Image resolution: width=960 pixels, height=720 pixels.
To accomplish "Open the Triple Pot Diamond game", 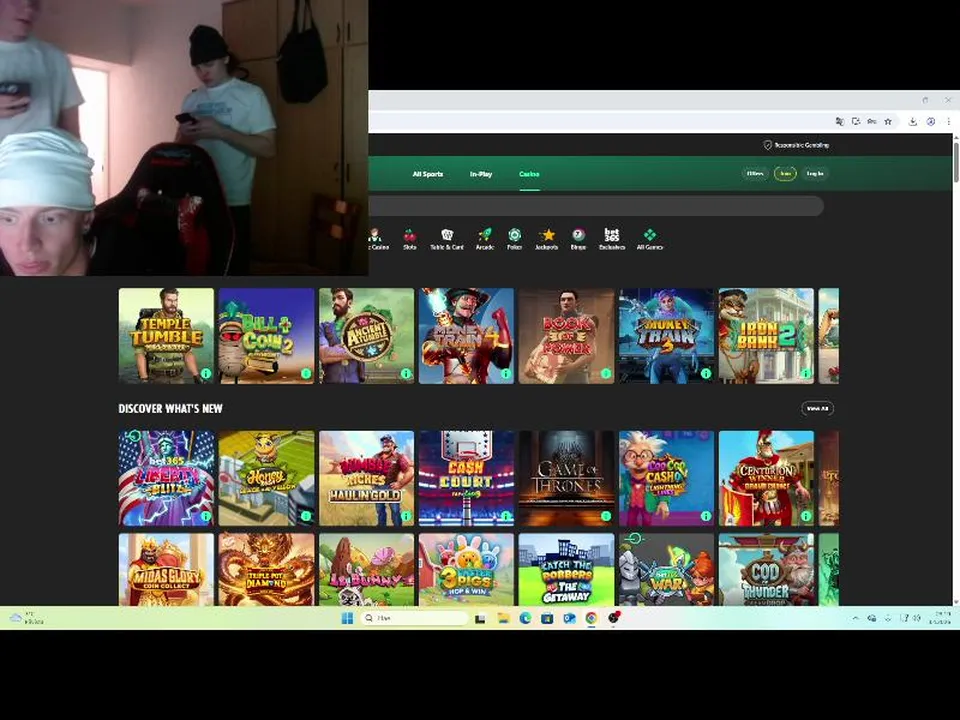I will pyautogui.click(x=266, y=569).
